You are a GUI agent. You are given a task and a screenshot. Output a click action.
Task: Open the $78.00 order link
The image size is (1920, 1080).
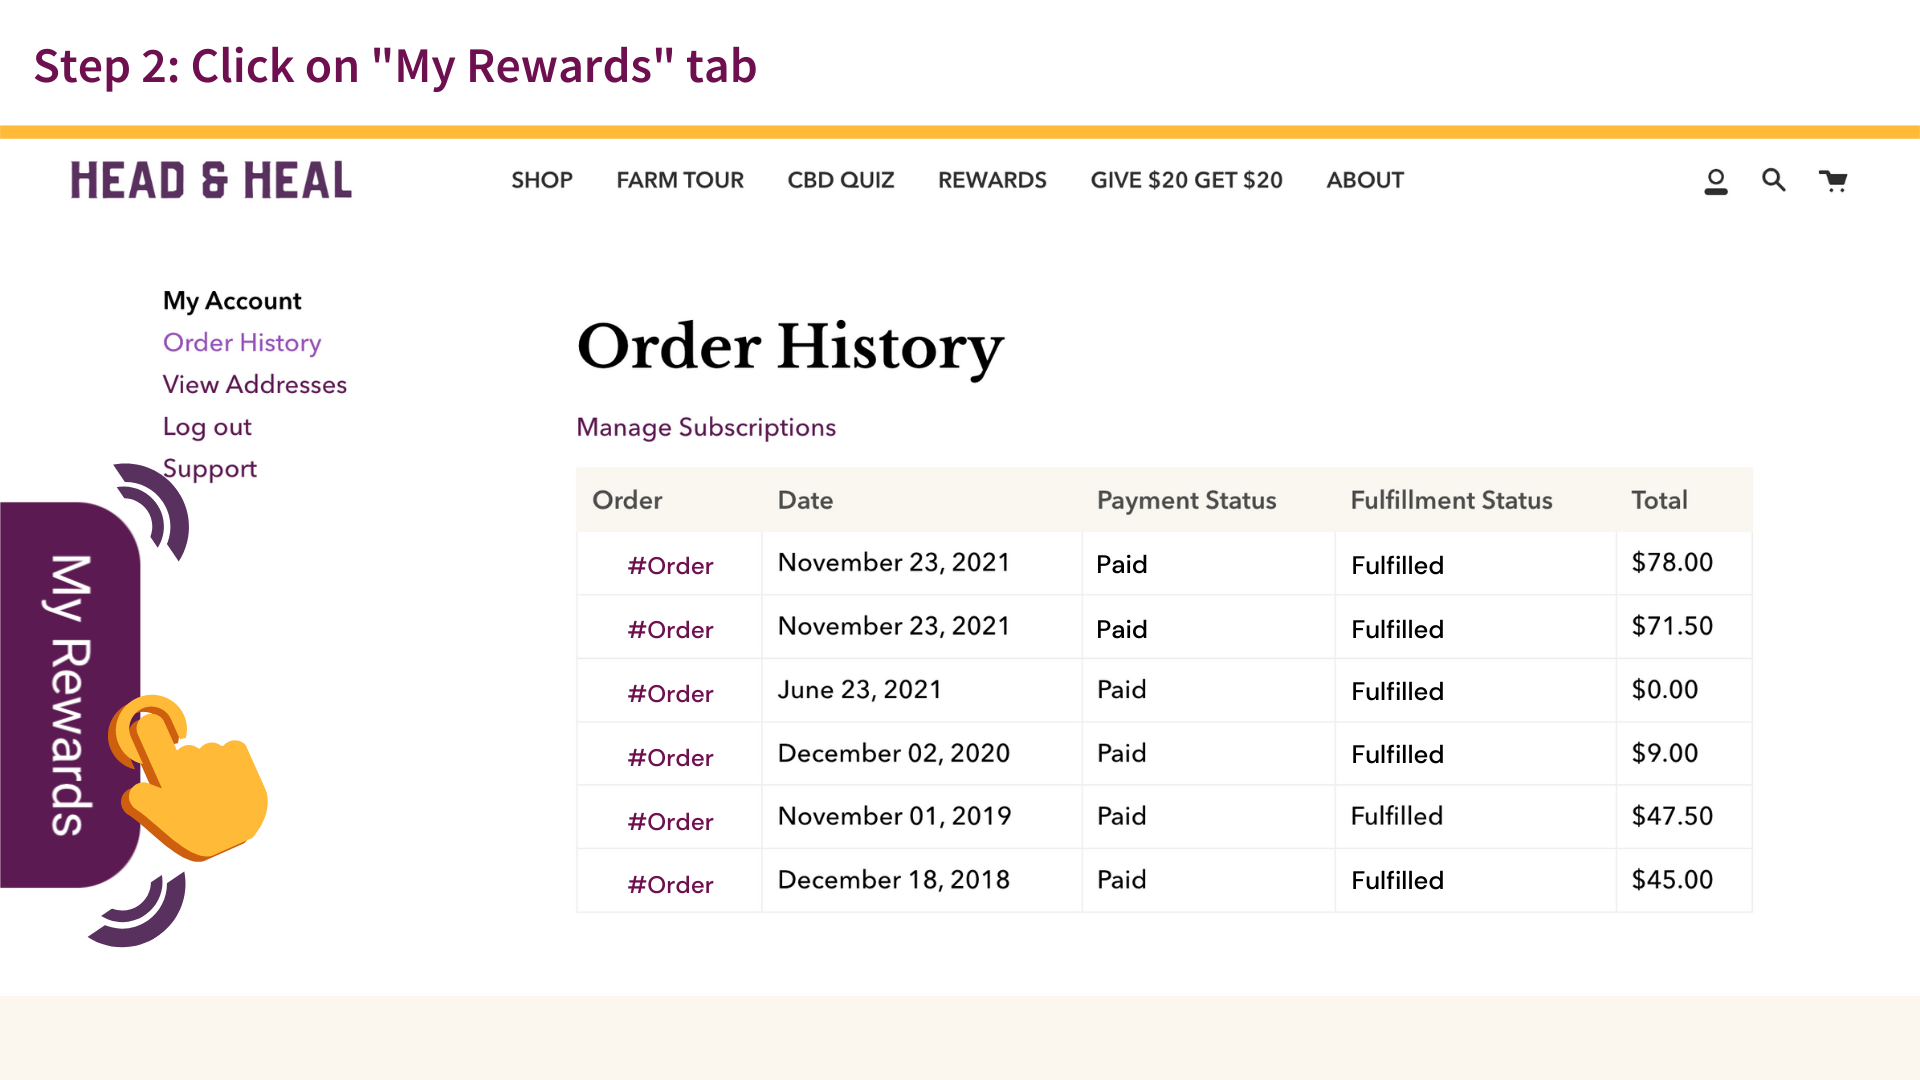pos(670,566)
